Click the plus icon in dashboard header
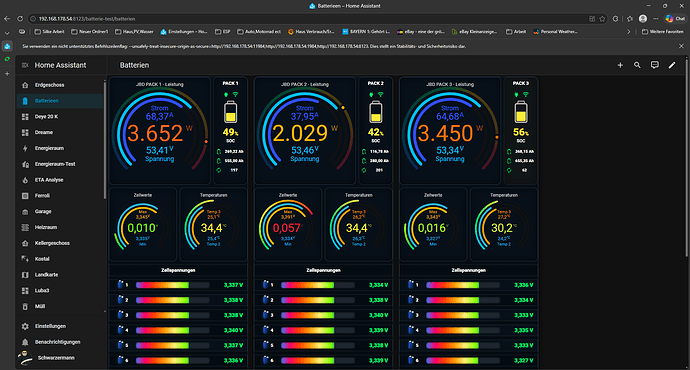The height and width of the screenshot is (370, 690). (x=620, y=65)
